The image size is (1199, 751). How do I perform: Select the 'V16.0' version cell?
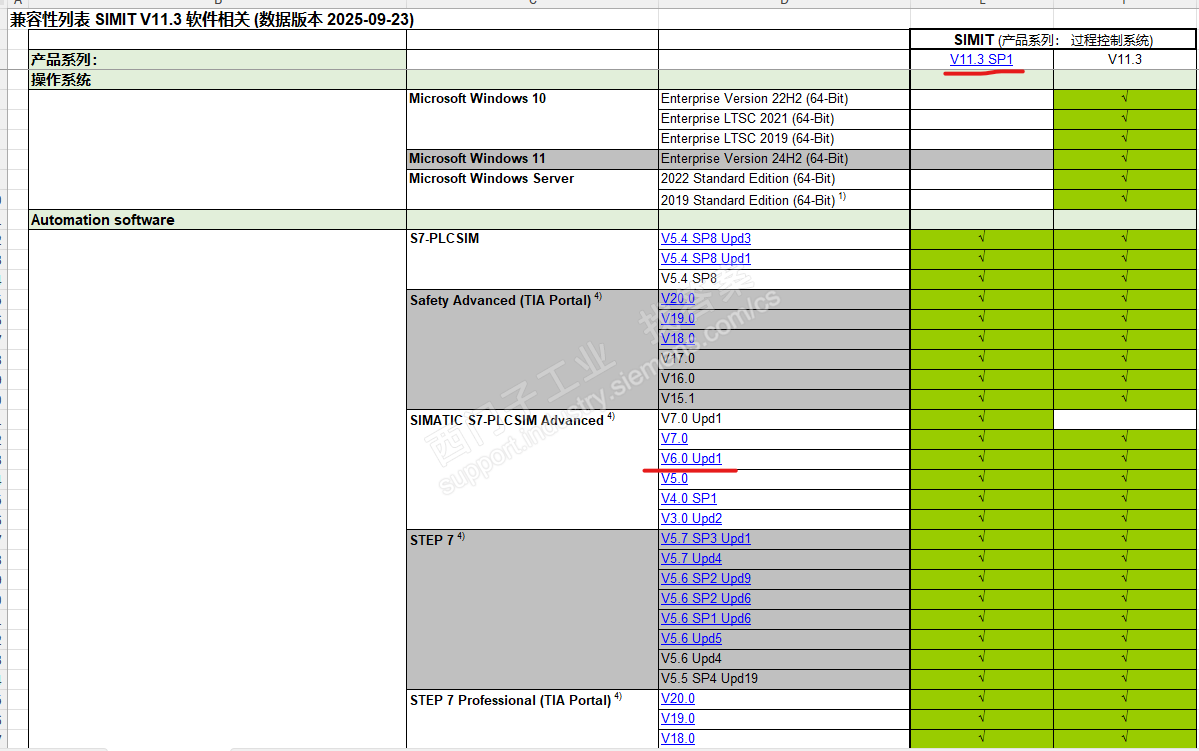(784, 378)
